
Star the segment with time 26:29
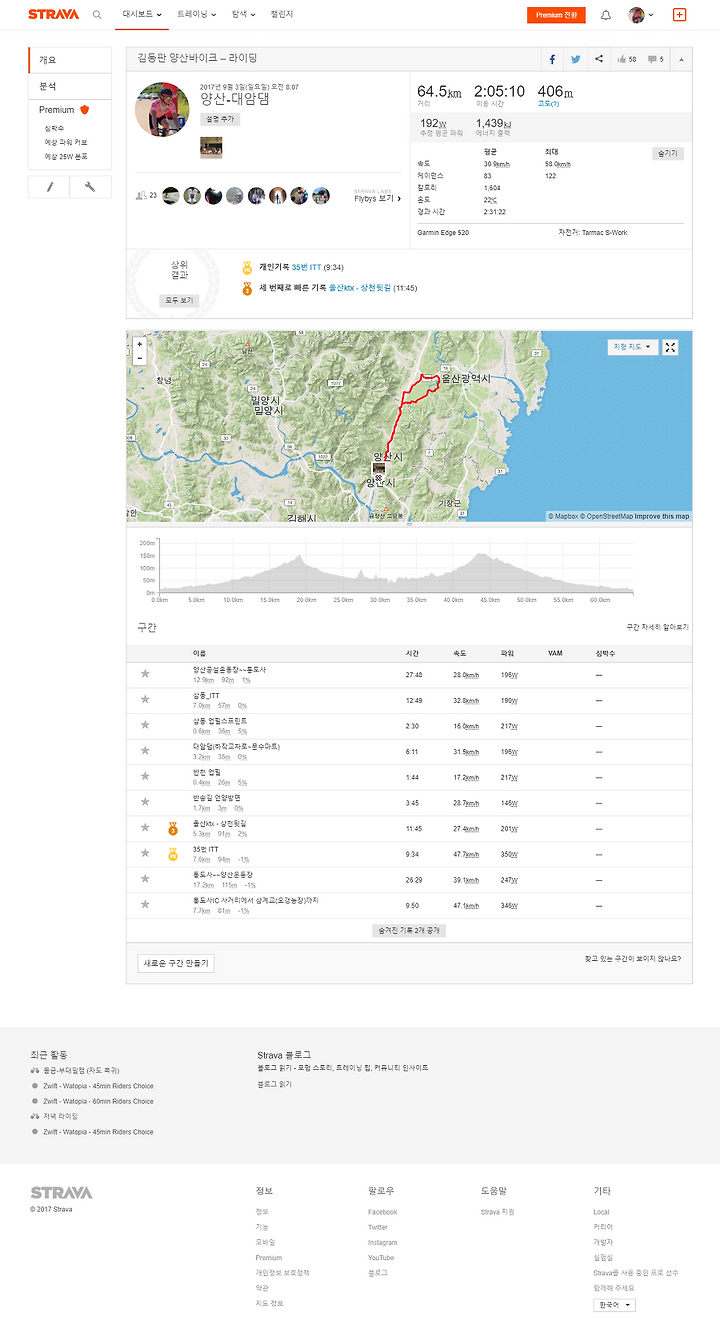tap(145, 879)
